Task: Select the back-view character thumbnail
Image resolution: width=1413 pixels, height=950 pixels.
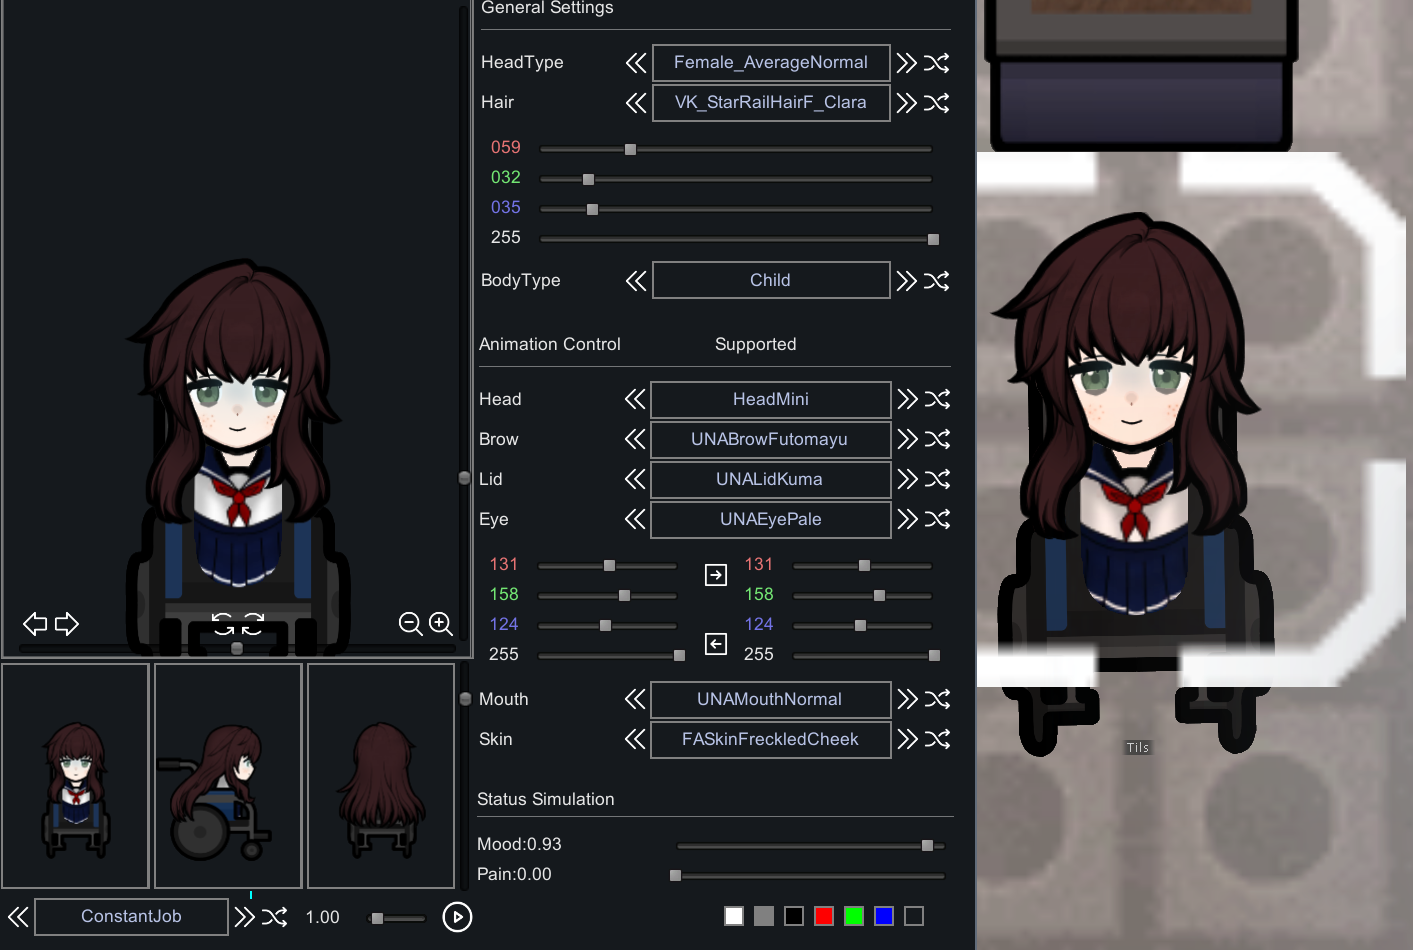Action: click(381, 776)
